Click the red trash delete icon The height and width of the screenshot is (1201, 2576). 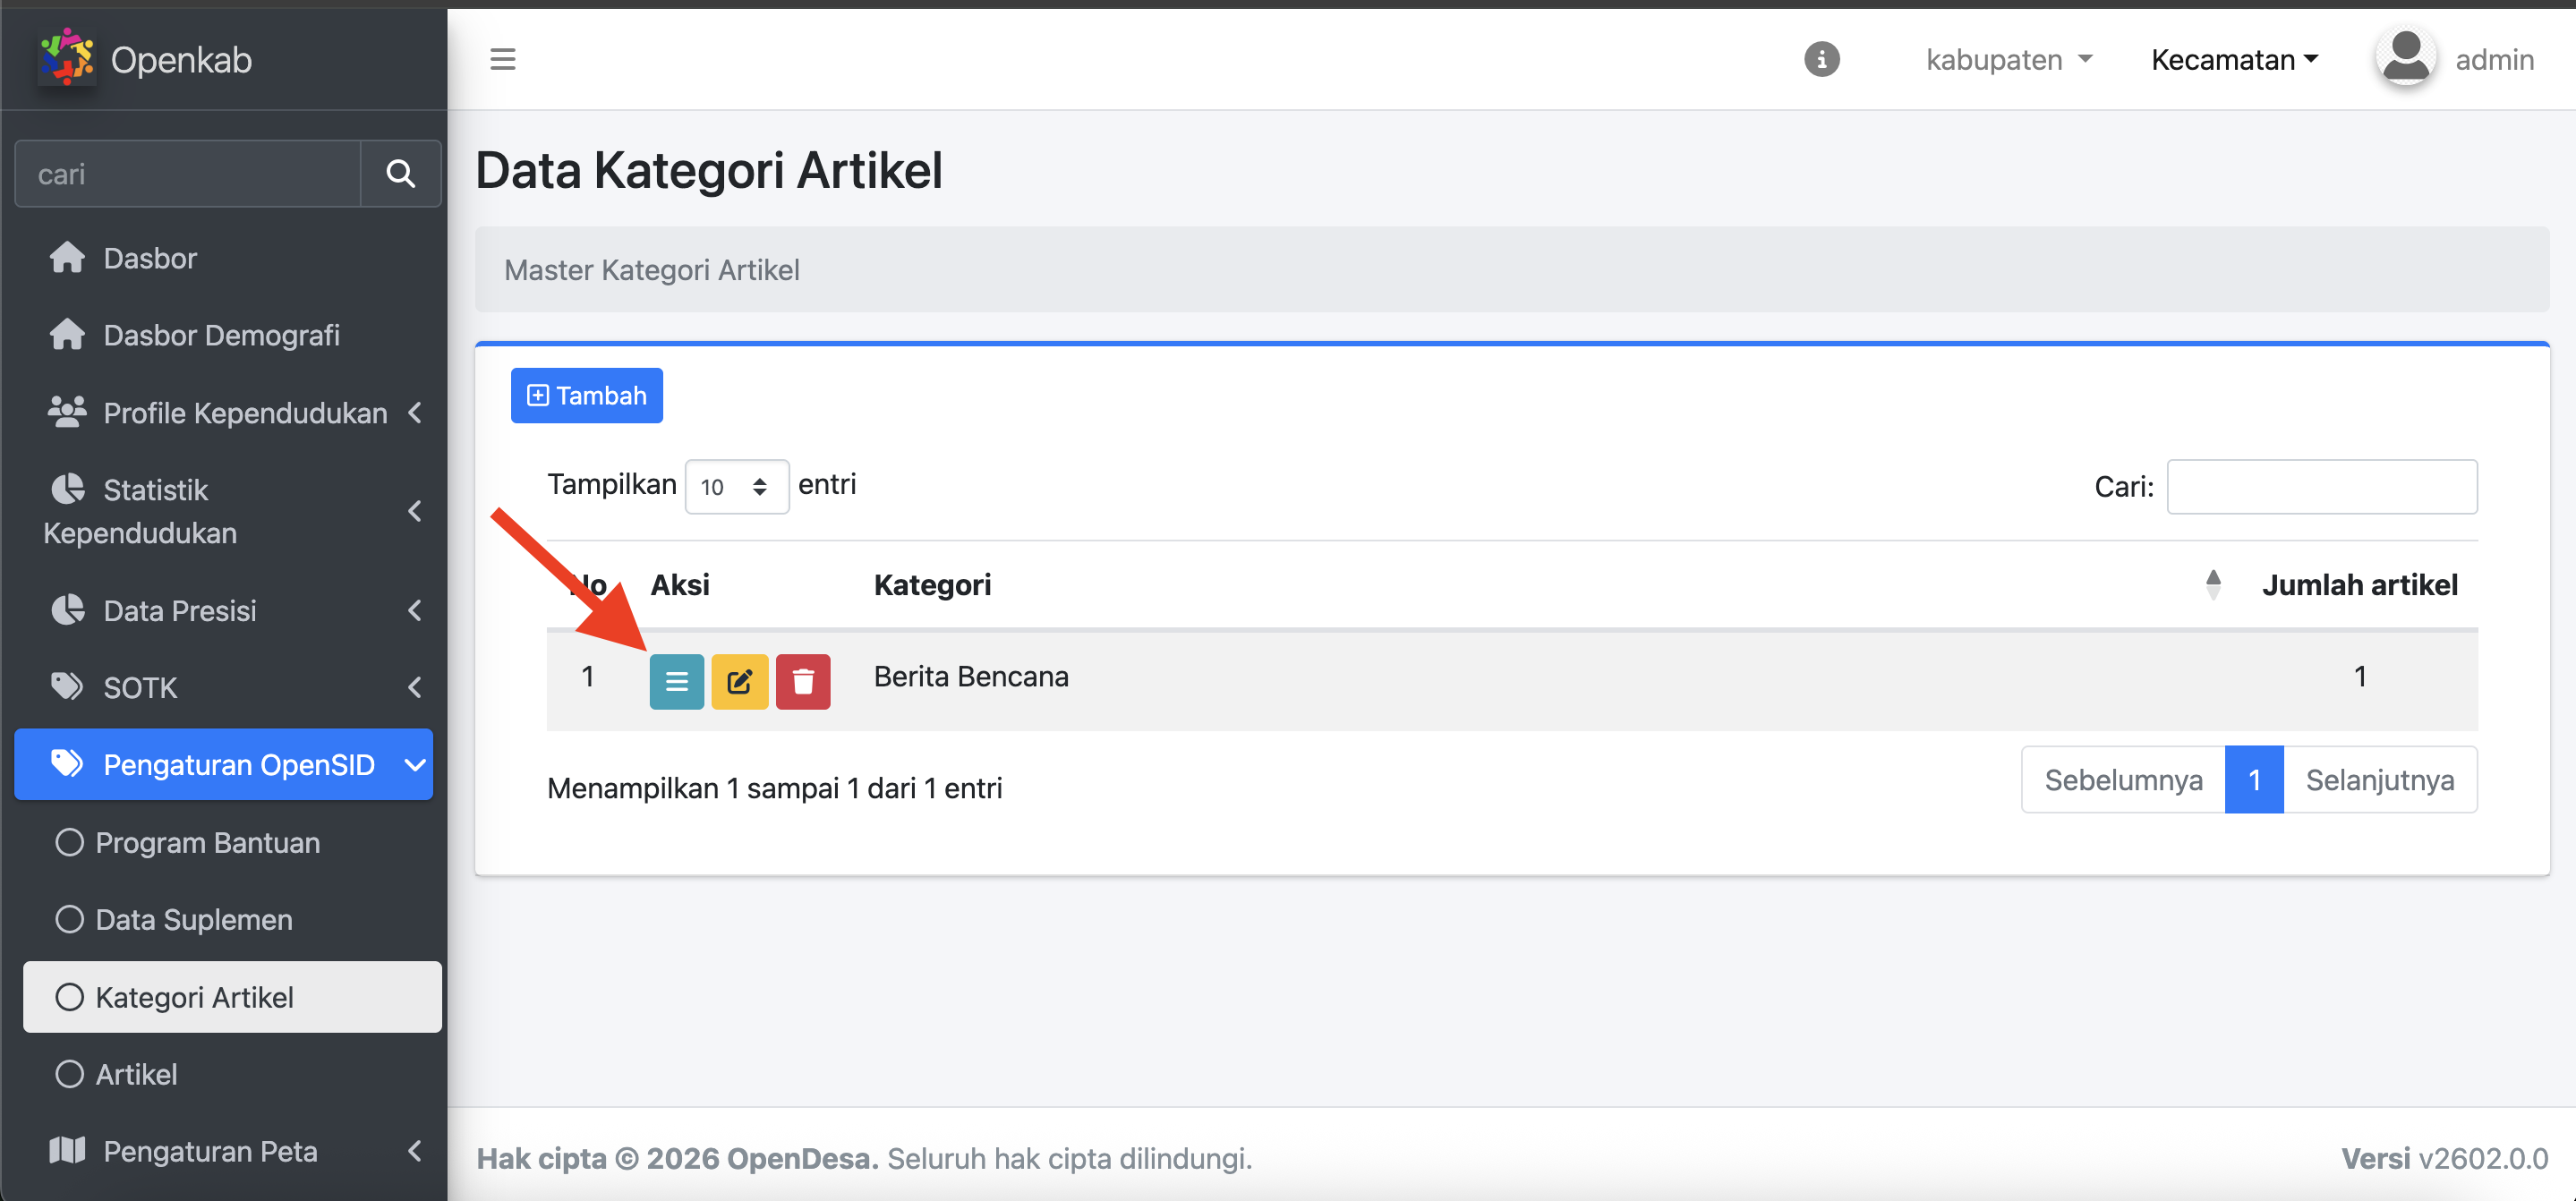pyautogui.click(x=802, y=681)
